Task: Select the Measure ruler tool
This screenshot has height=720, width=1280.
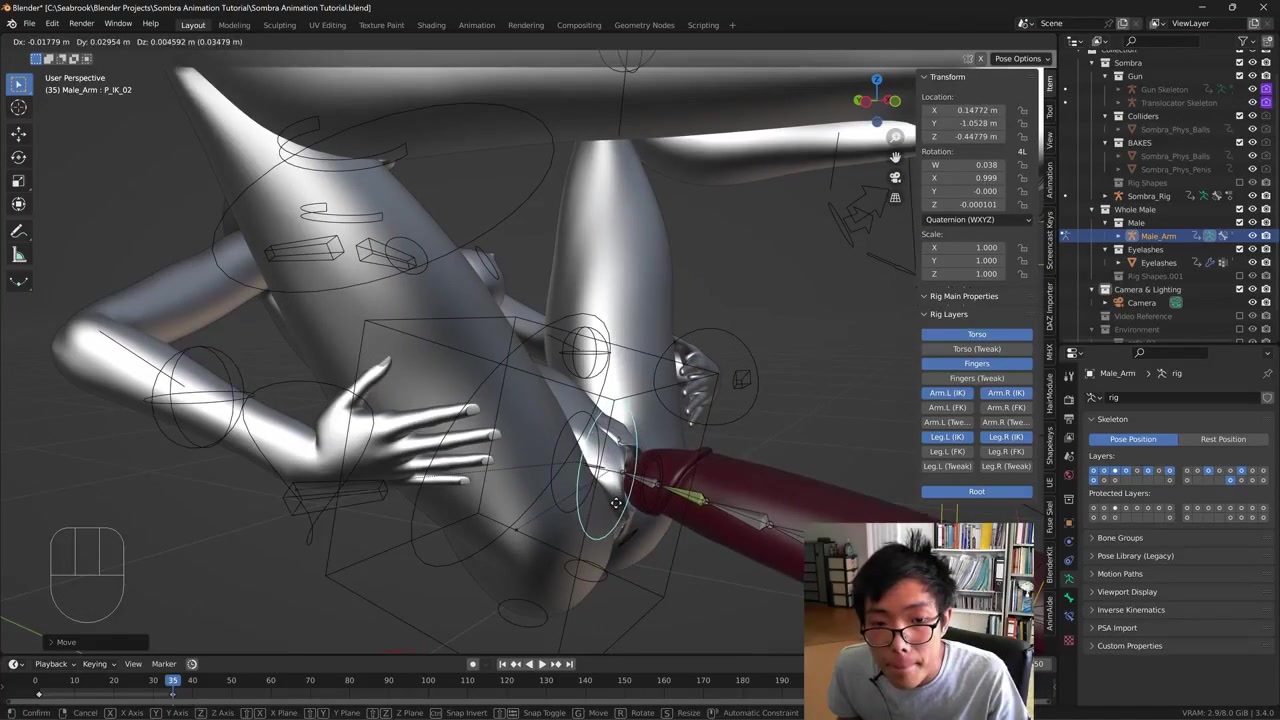Action: pyautogui.click(x=18, y=255)
